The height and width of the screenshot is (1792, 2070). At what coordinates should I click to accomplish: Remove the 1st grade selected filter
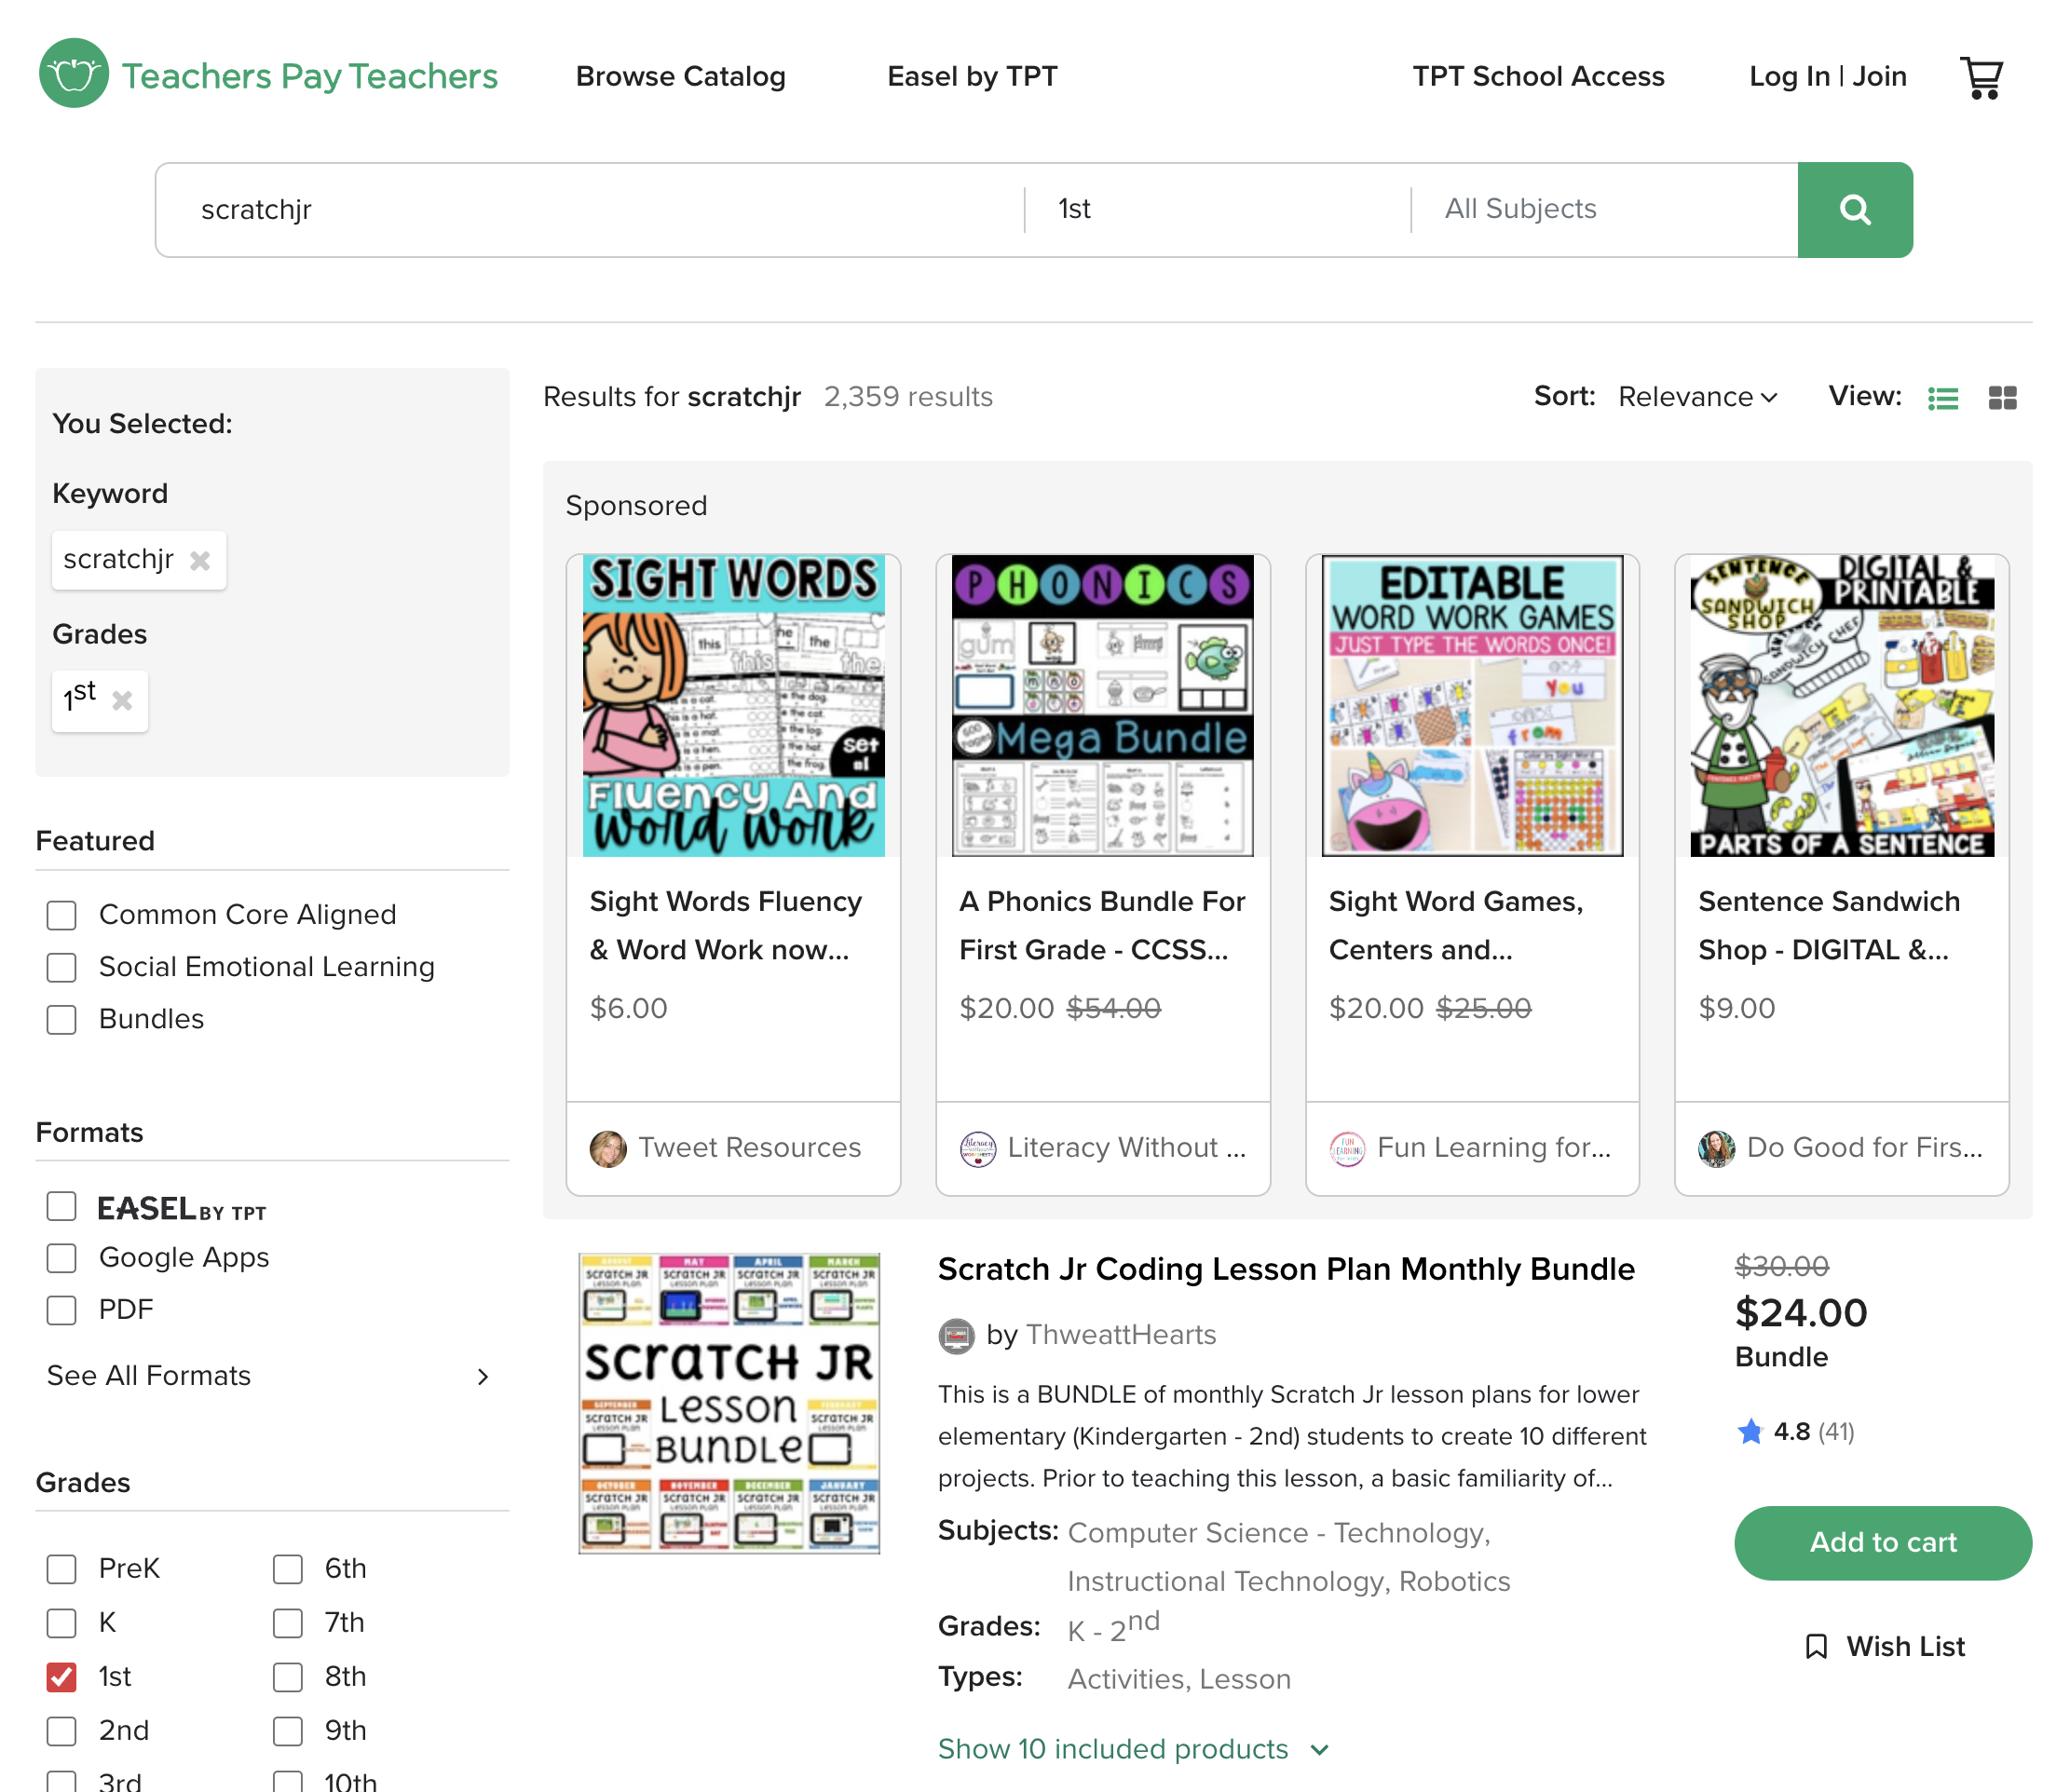coord(122,700)
